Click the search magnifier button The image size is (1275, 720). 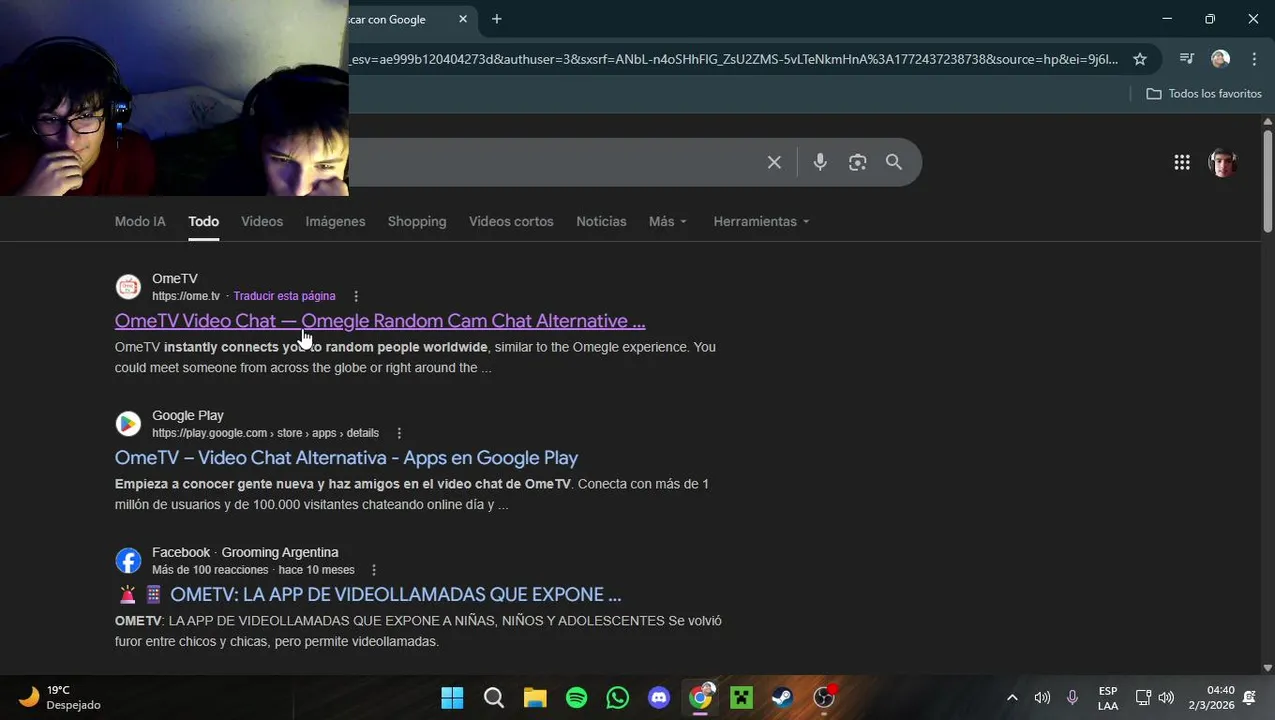tap(894, 162)
